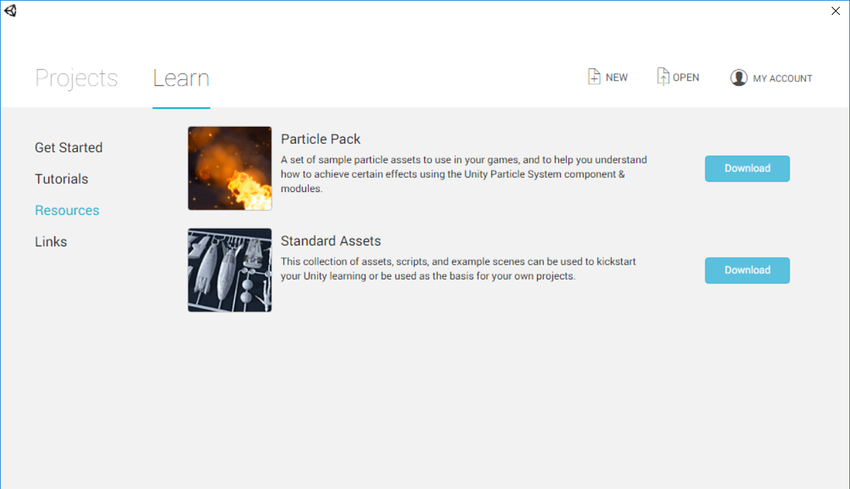850x489 pixels.
Task: Click the My Account avatar icon
Action: pyautogui.click(x=739, y=78)
